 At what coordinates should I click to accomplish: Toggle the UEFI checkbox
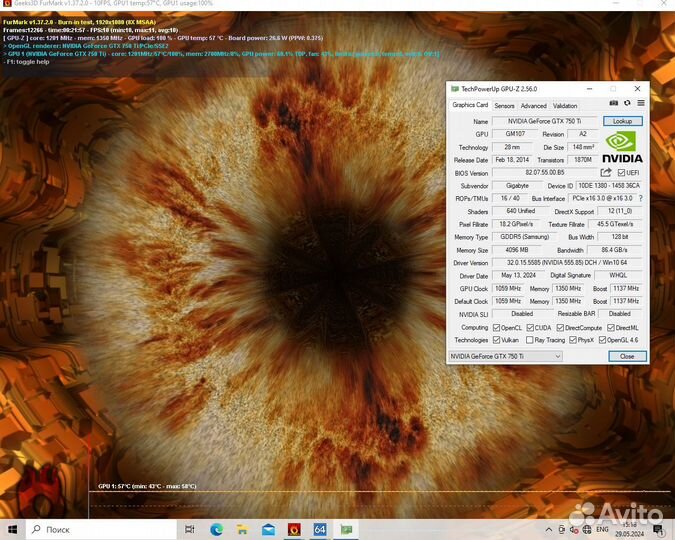[622, 173]
